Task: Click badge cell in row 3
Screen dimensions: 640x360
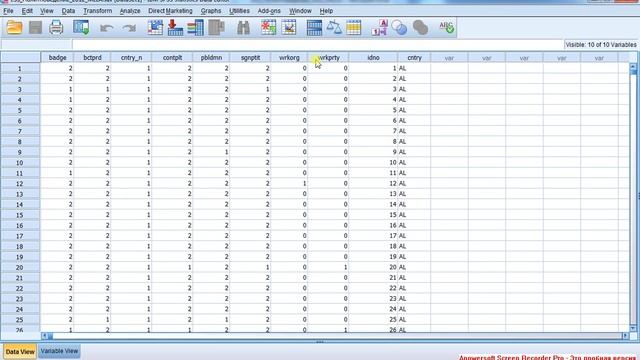Action: [x=57, y=89]
